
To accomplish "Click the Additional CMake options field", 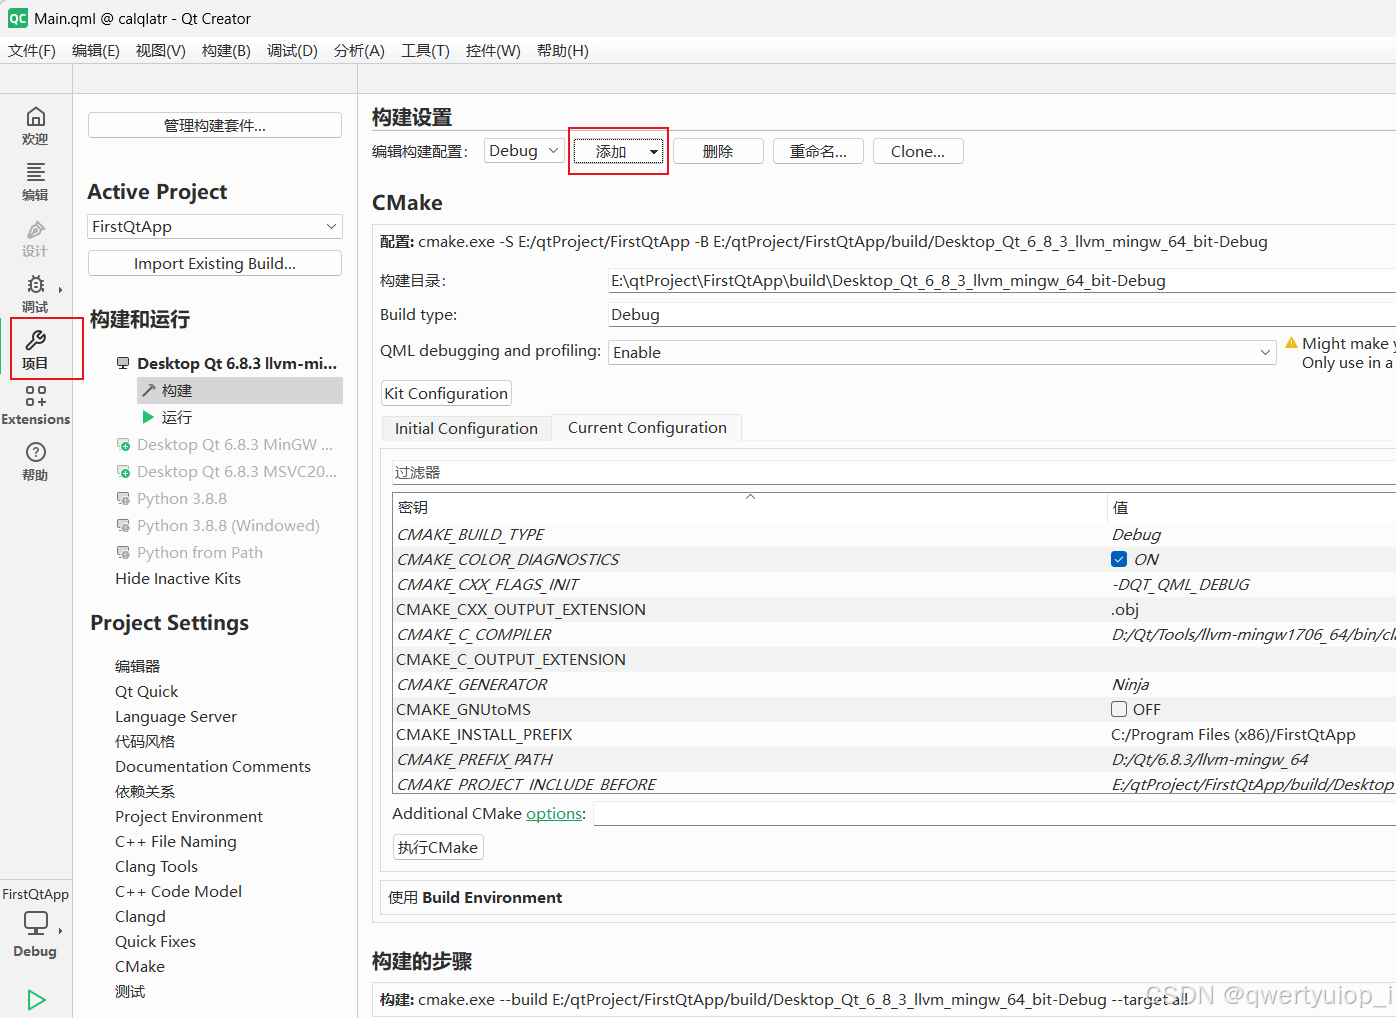I will point(994,814).
